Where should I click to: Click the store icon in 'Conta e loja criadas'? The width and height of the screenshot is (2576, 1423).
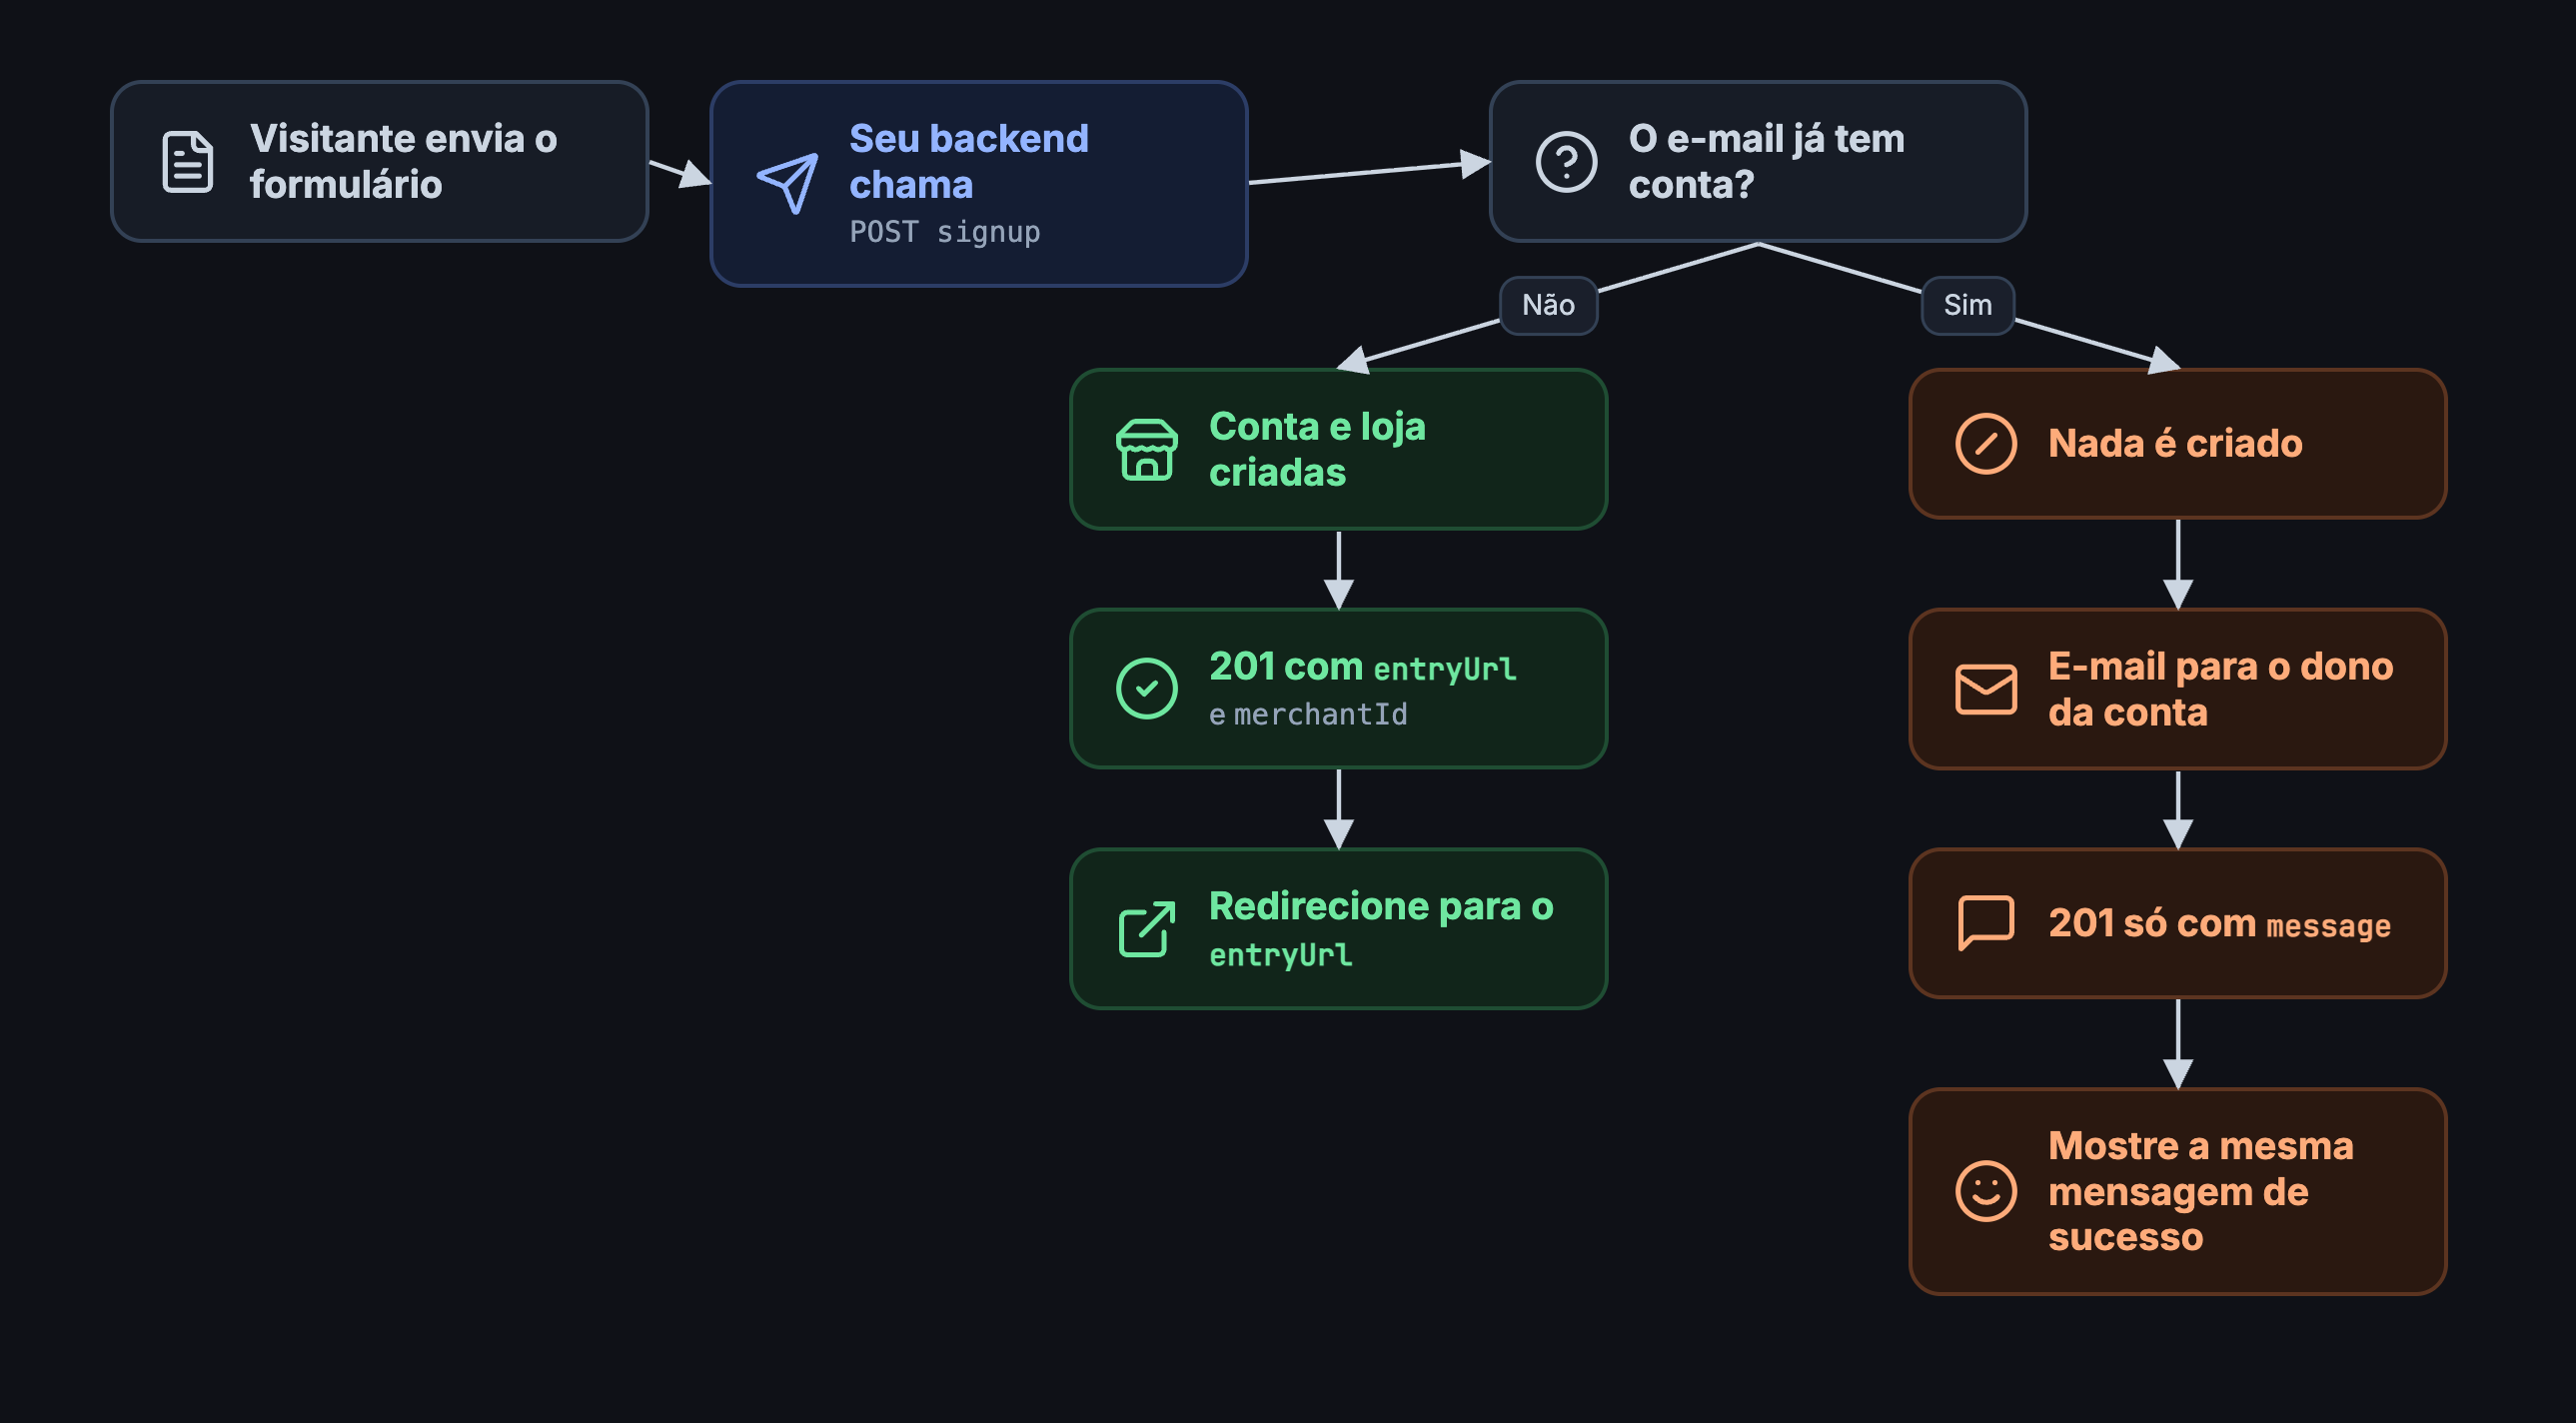(1146, 449)
